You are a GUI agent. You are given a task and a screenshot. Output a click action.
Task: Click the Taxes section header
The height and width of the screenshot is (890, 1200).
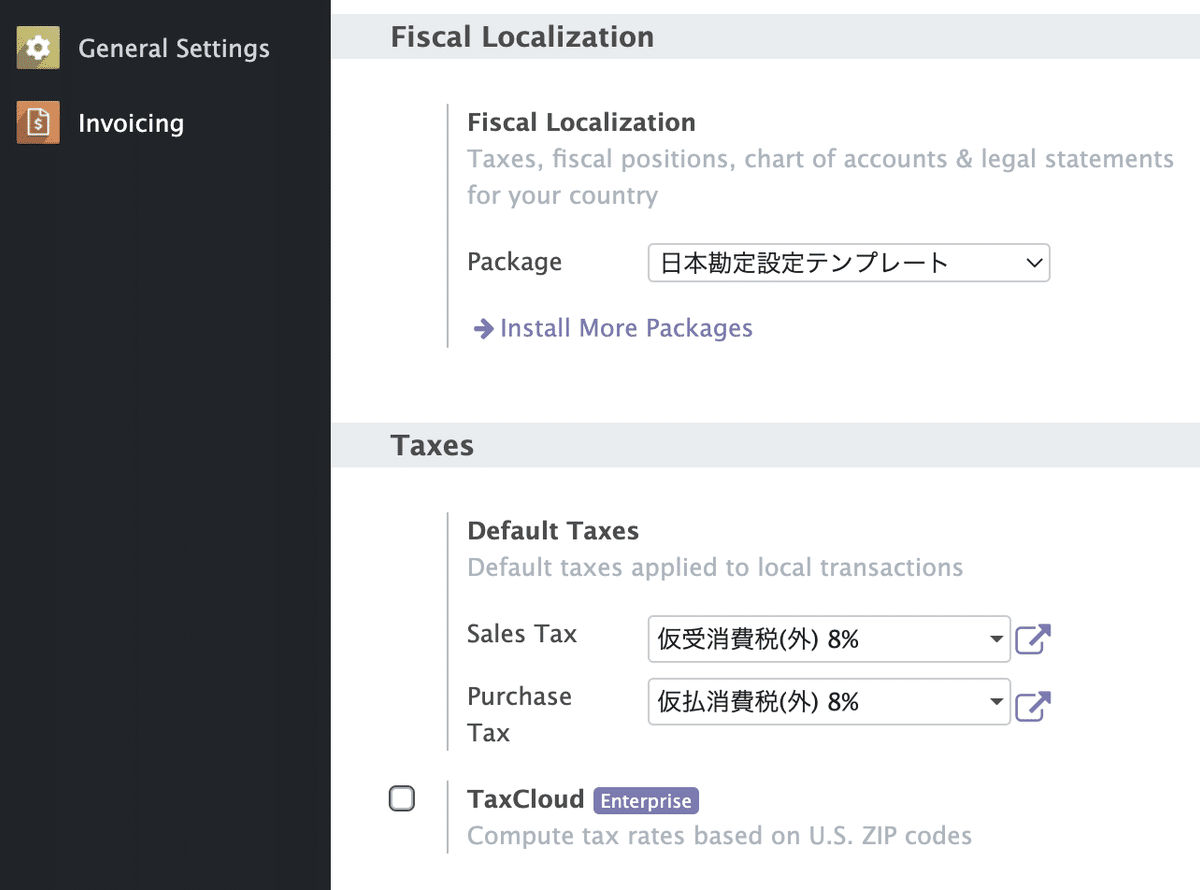432,446
